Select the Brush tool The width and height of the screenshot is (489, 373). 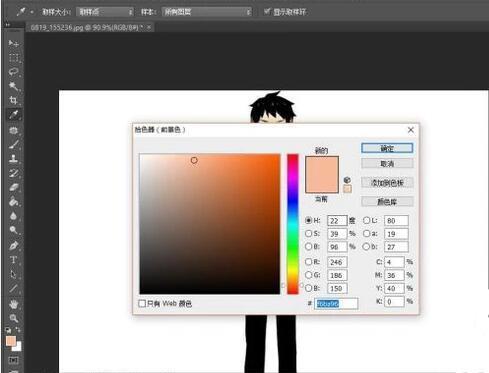coord(13,144)
